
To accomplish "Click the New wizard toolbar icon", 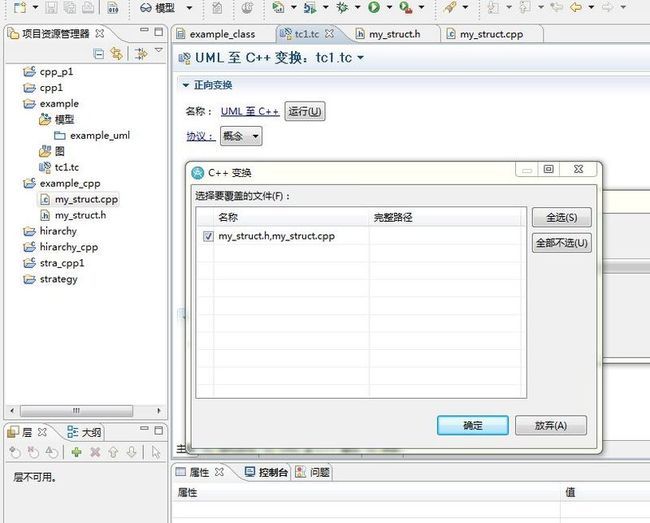I will pos(20,7).
